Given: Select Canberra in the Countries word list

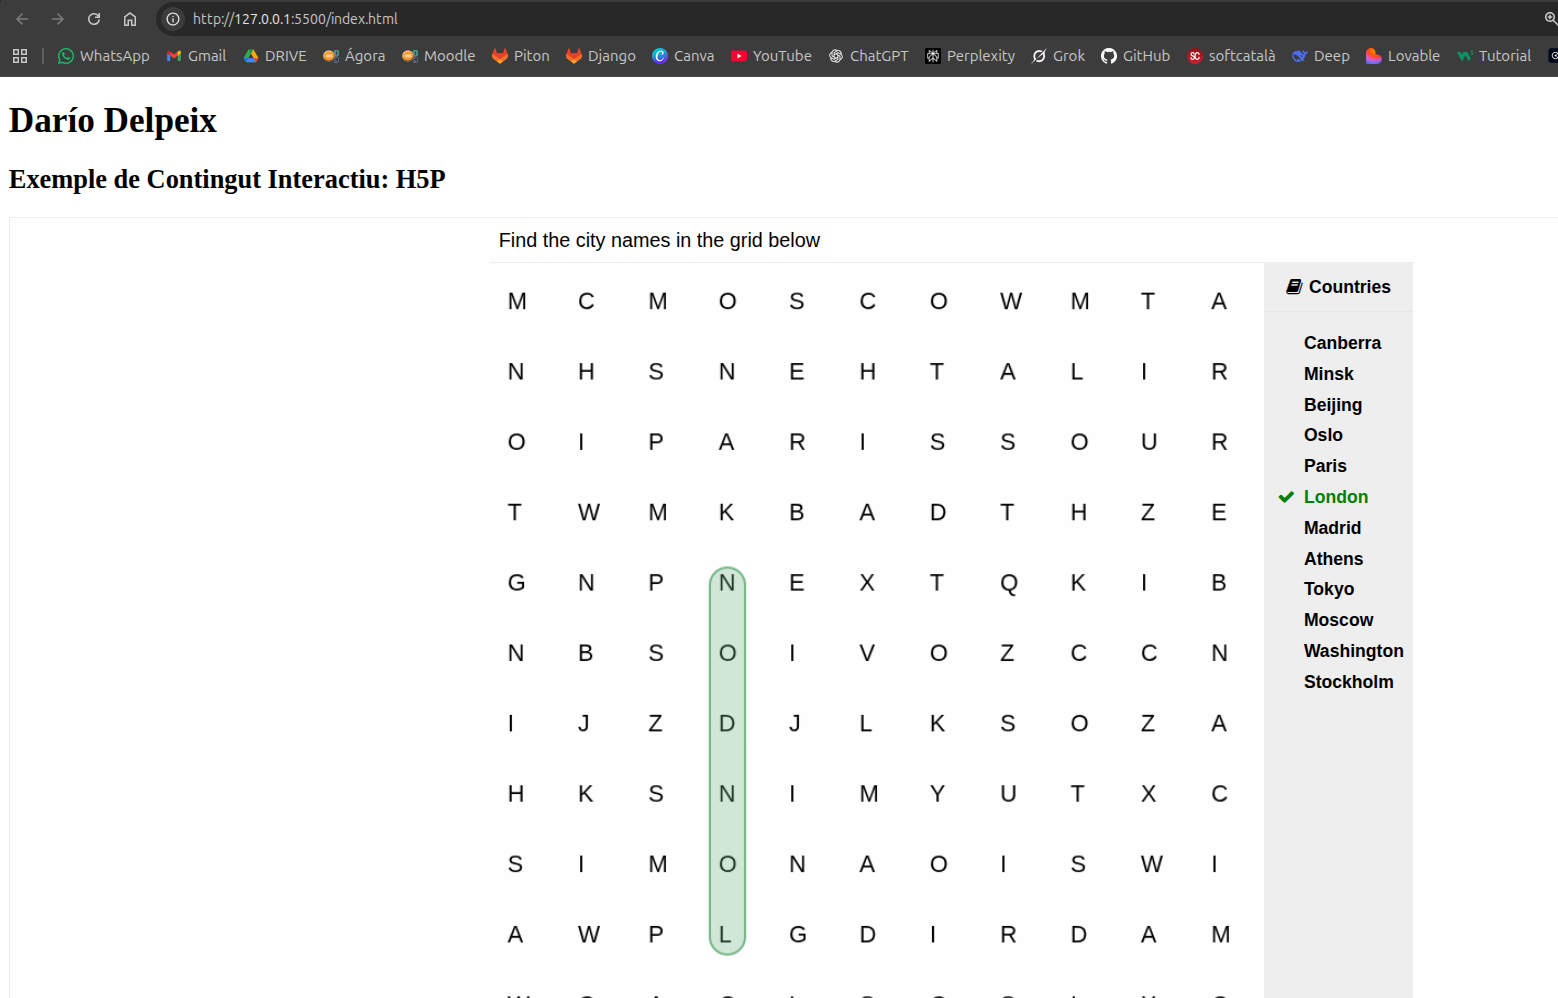Looking at the screenshot, I should click(1341, 343).
